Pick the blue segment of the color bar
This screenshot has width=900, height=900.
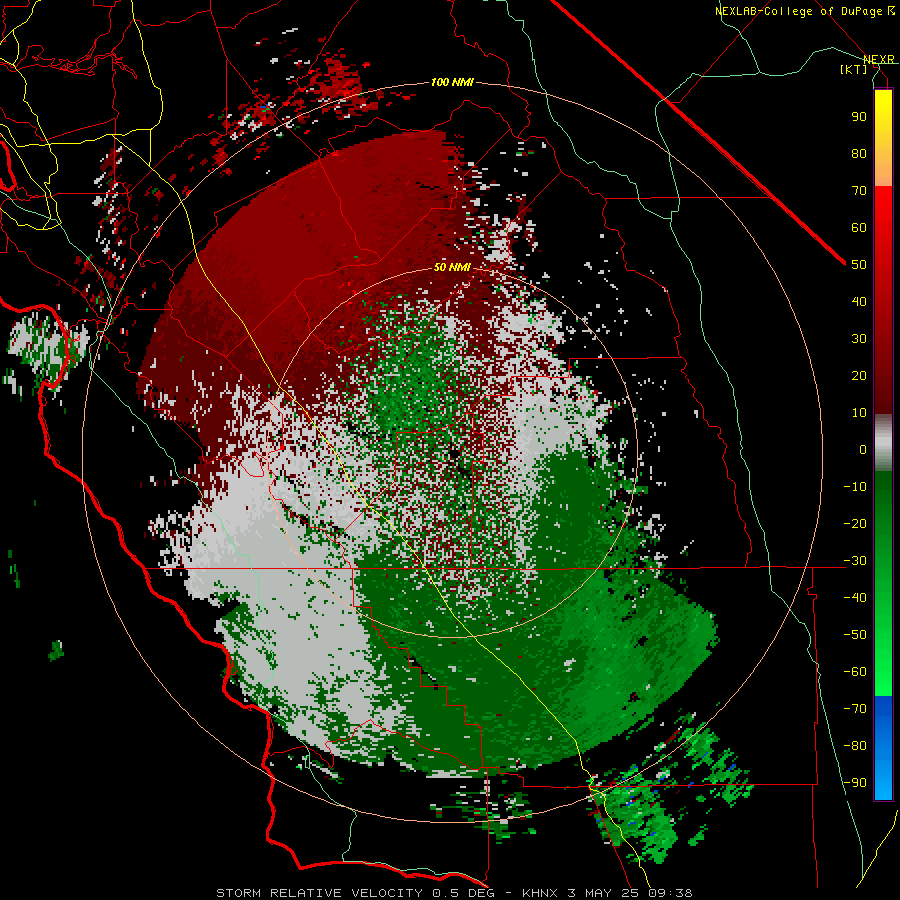click(883, 748)
